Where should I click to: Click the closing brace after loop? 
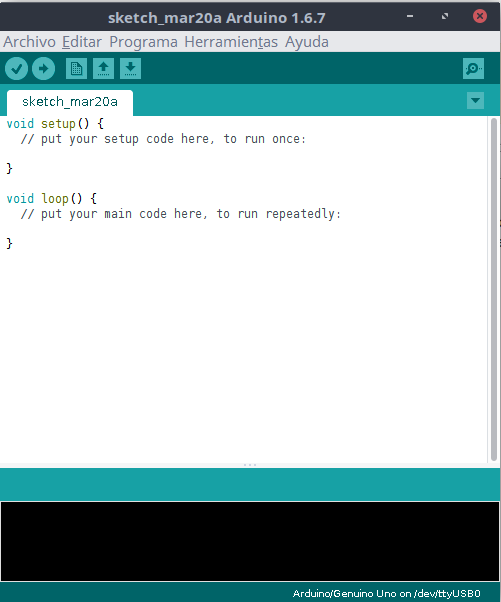point(9,243)
